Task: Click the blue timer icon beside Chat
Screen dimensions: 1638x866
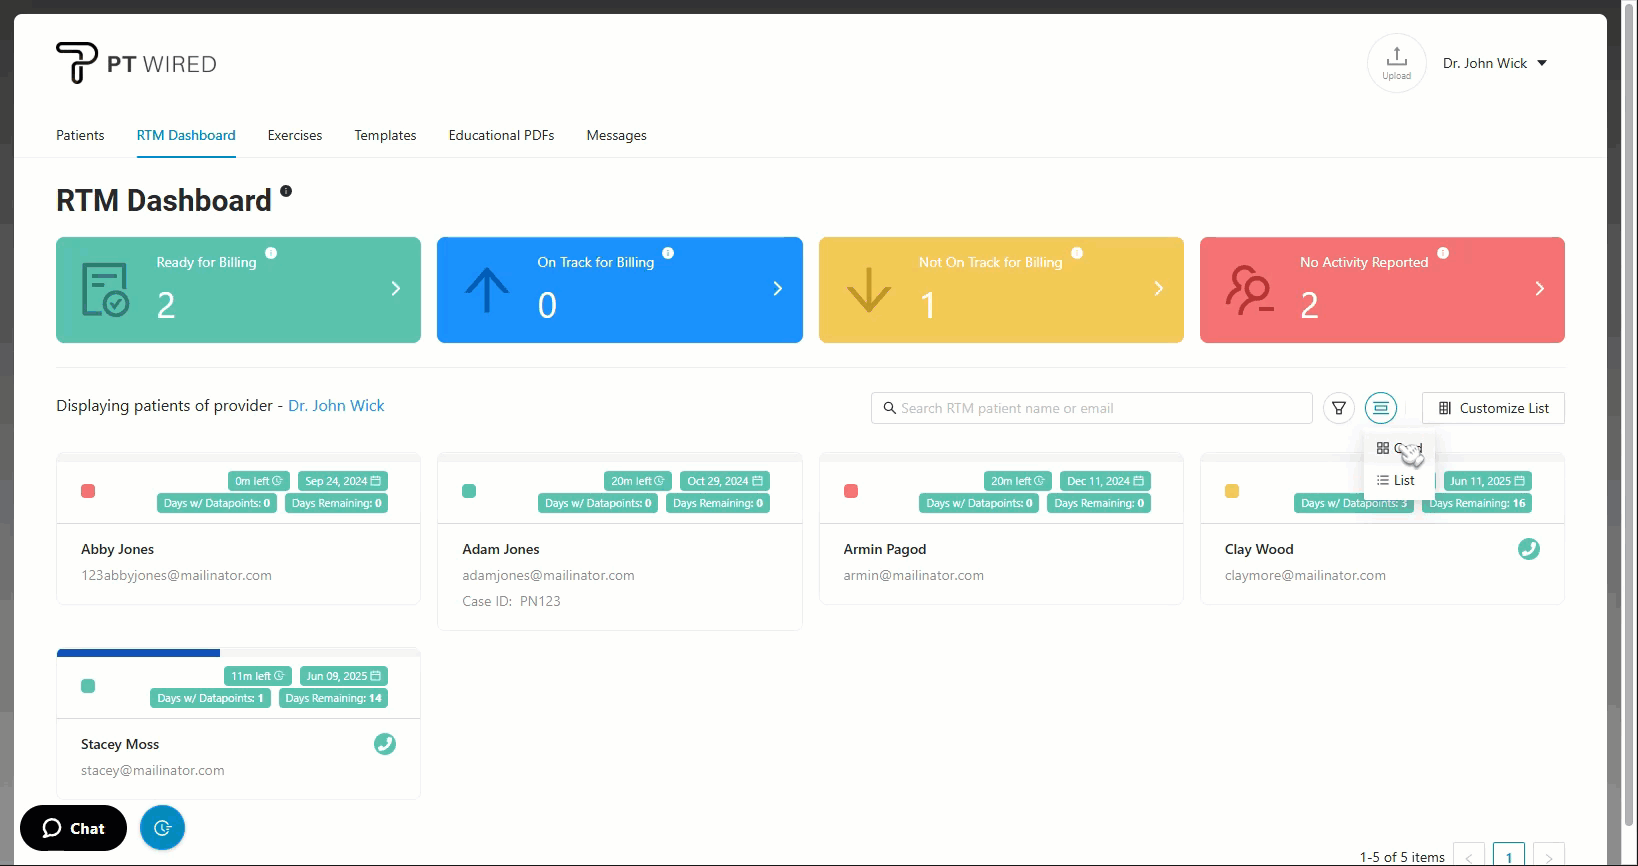Action: pyautogui.click(x=163, y=828)
